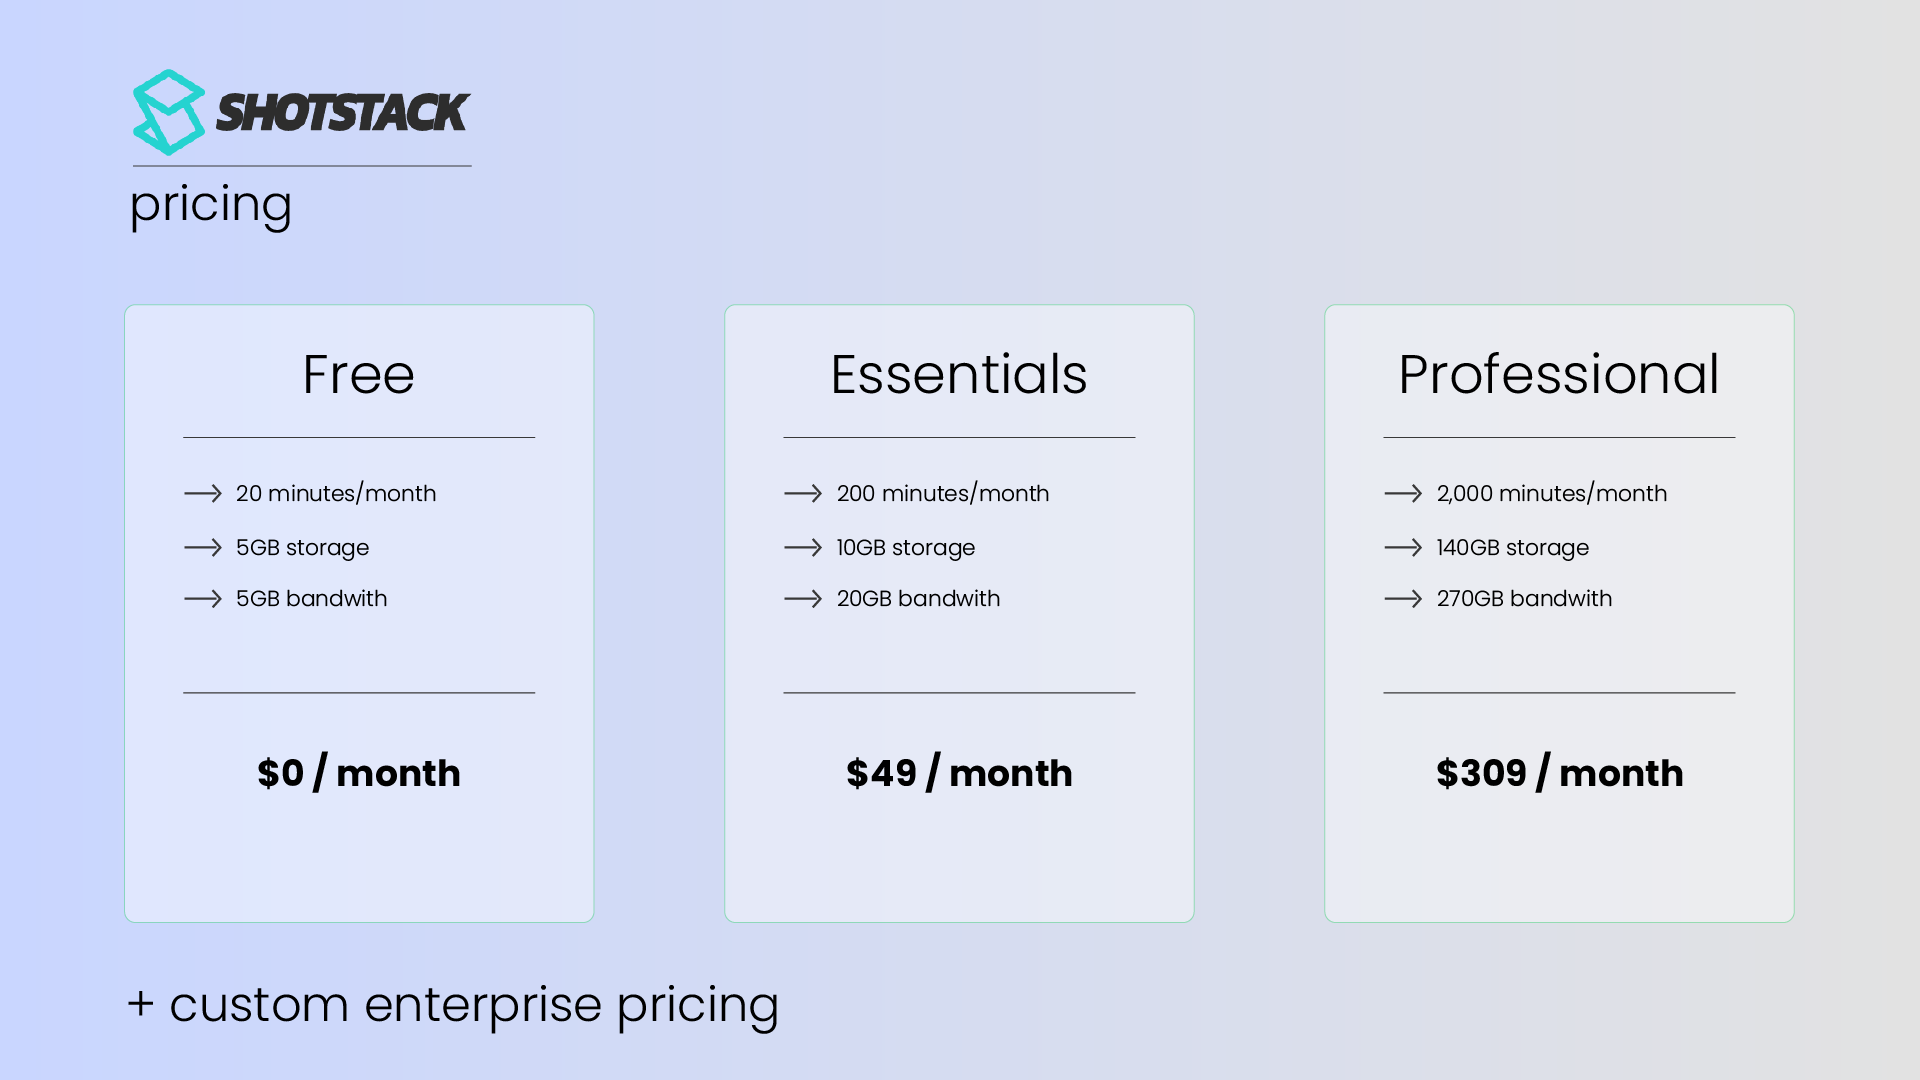Click the arrow beside 5GB bandwith

click(203, 598)
